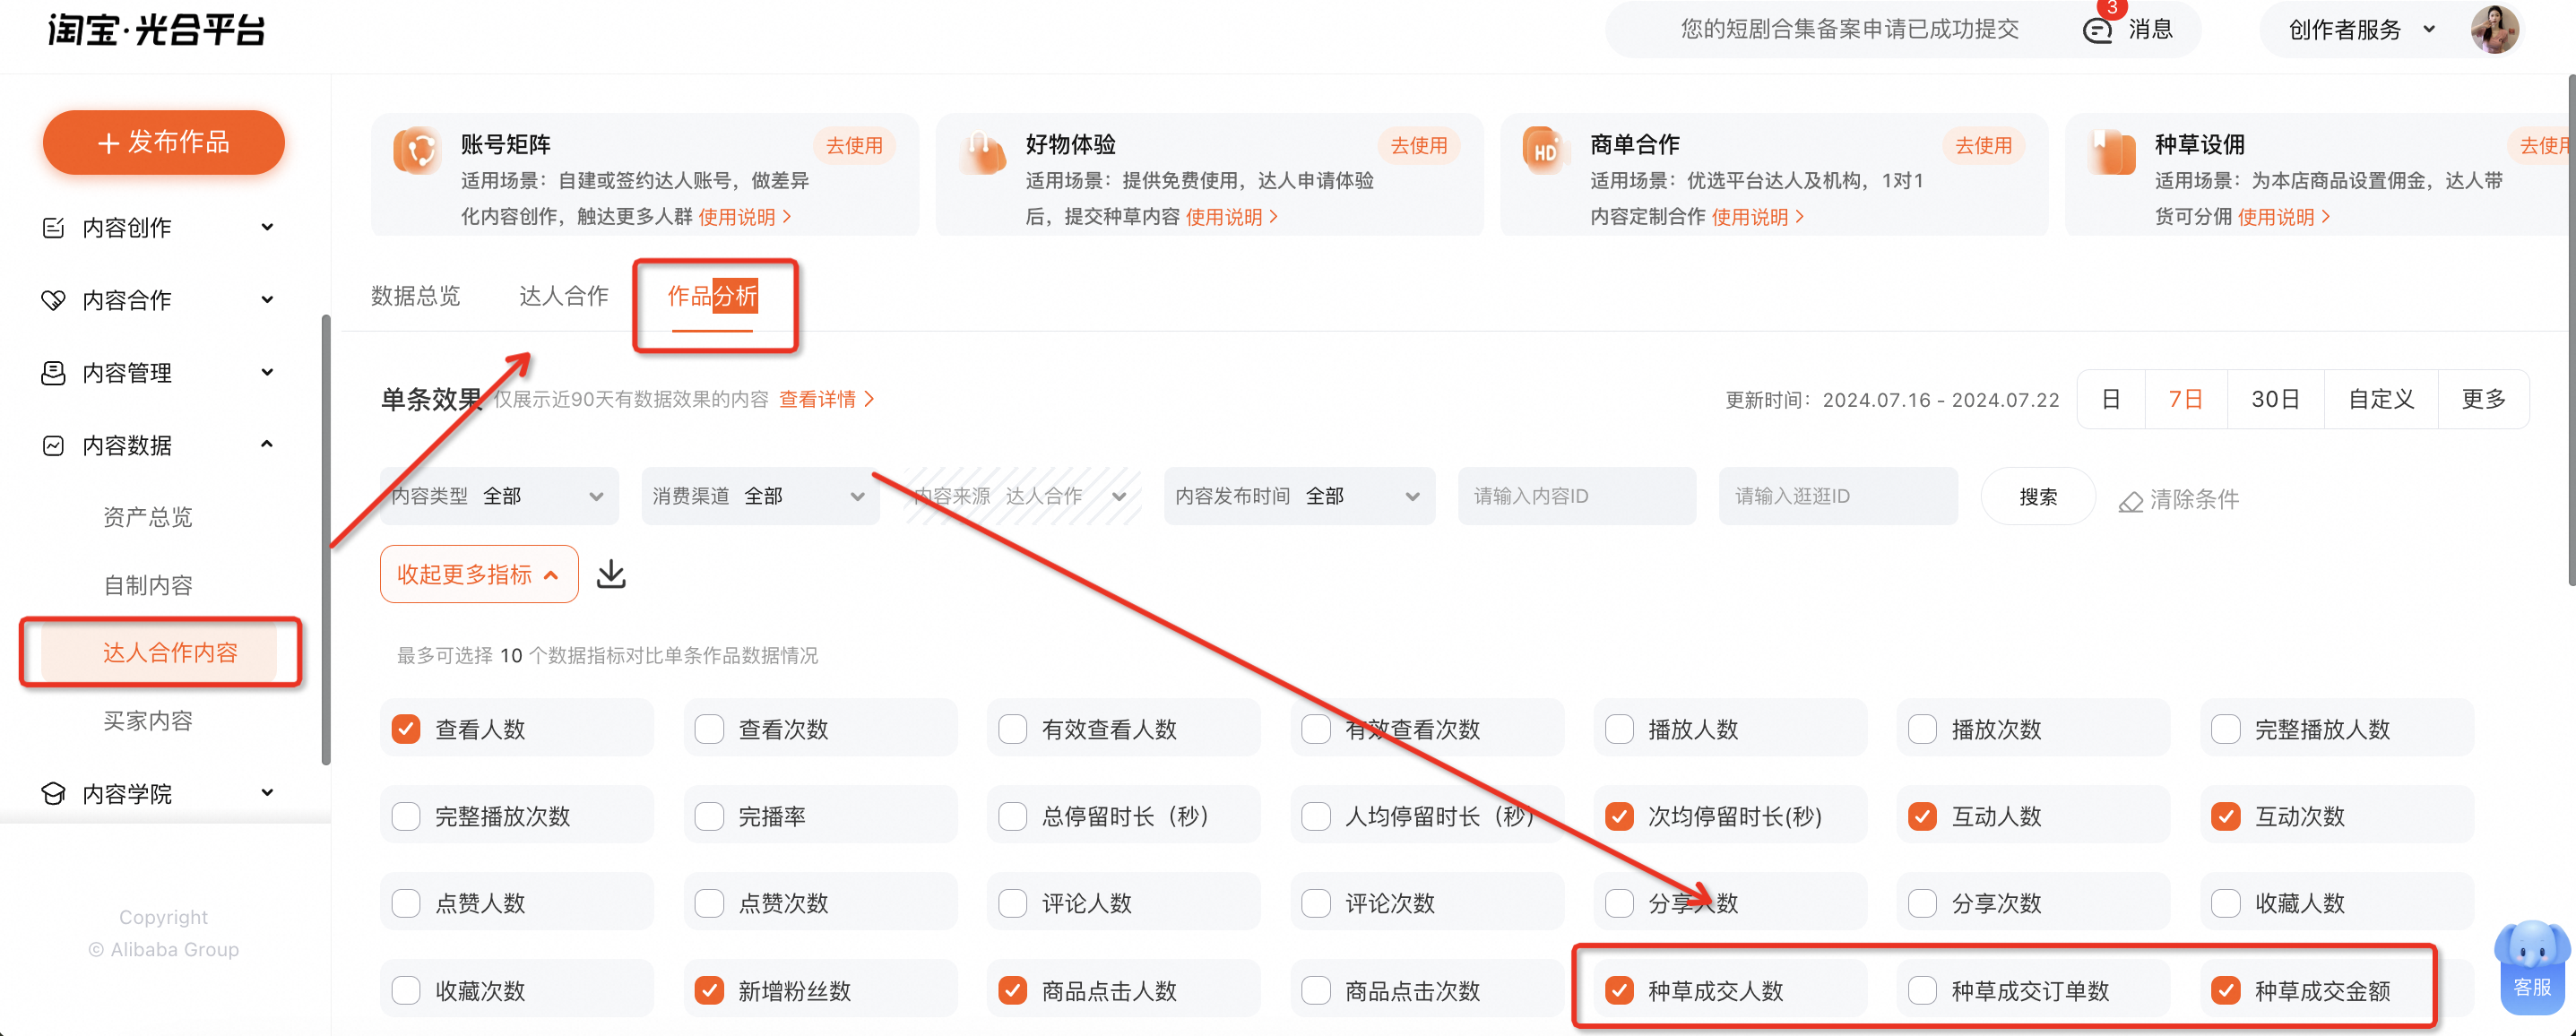Click the 发布作品 button
This screenshot has width=2576, height=1036.
[164, 142]
